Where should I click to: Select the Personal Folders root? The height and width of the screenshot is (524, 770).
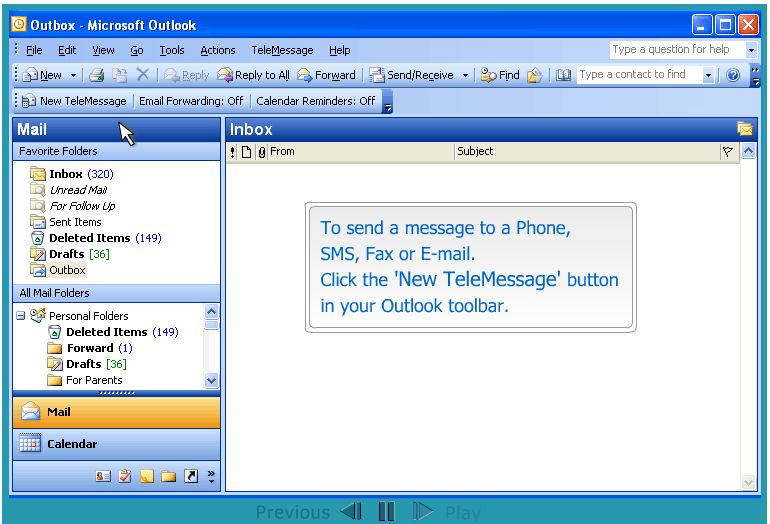[x=79, y=316]
